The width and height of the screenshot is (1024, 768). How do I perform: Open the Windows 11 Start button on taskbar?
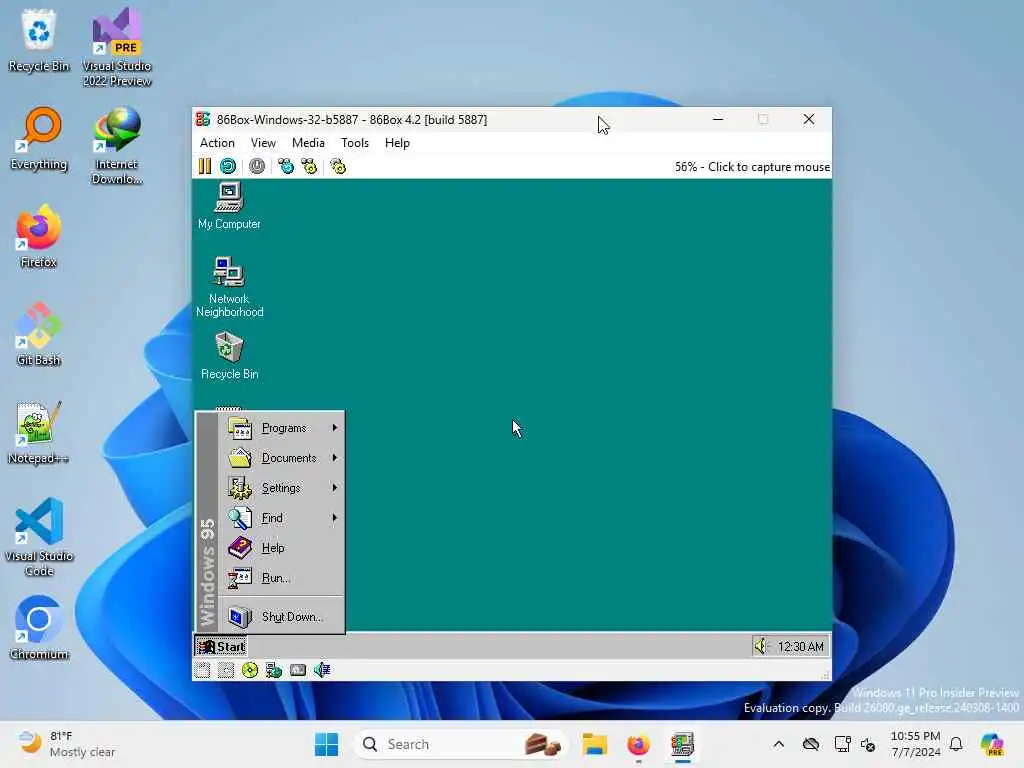point(327,744)
